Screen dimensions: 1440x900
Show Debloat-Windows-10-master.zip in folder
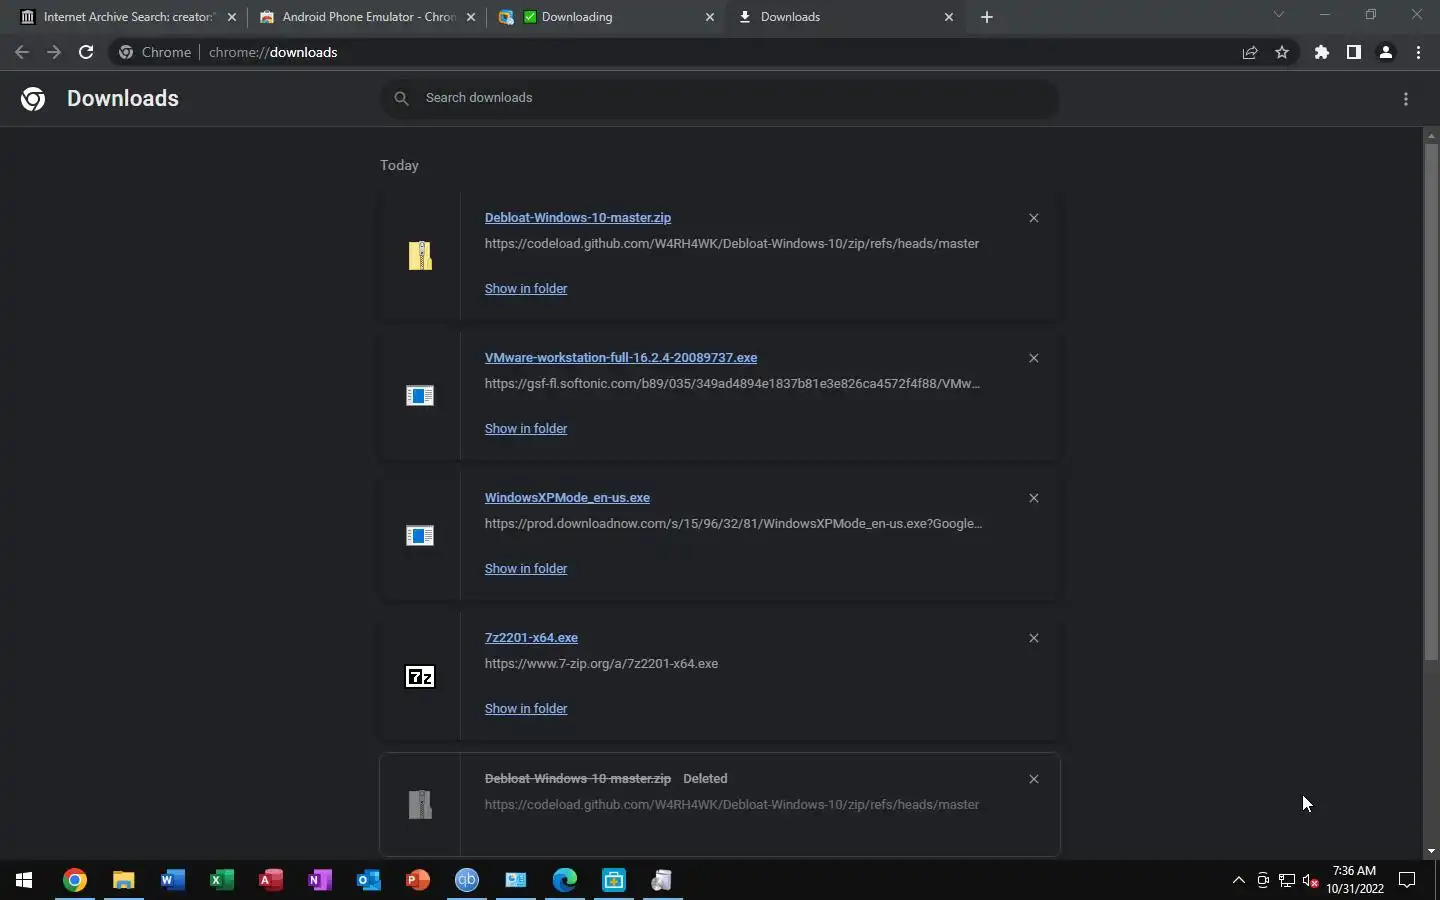[x=526, y=288]
